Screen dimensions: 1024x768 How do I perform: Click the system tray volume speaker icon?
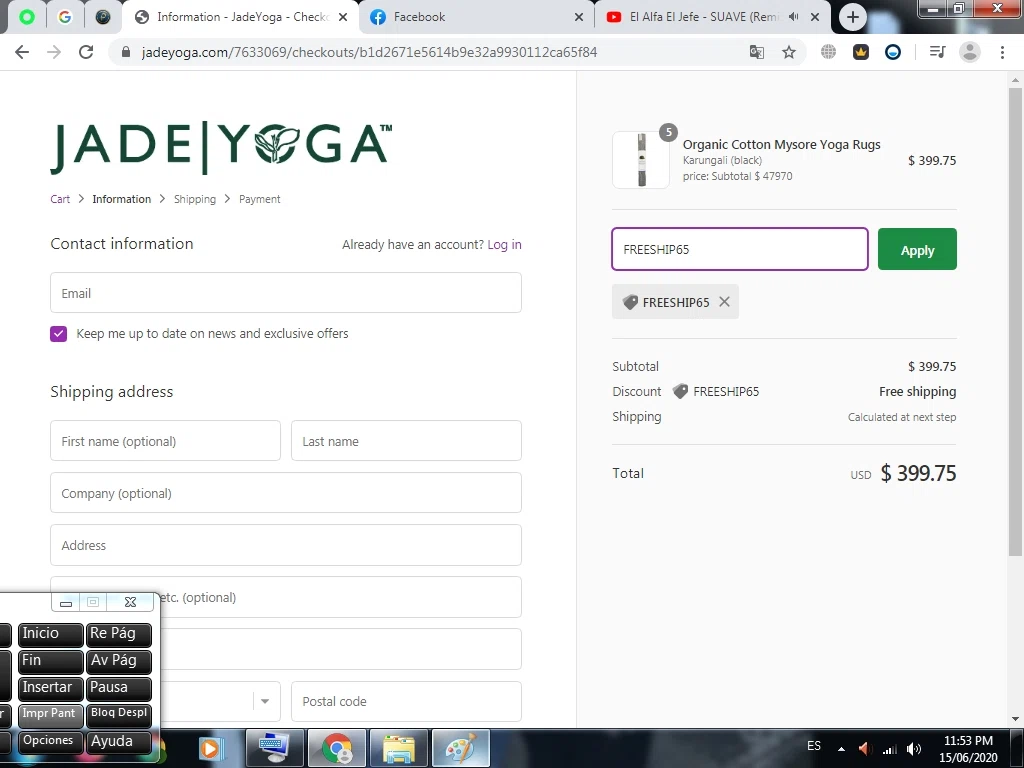click(914, 749)
